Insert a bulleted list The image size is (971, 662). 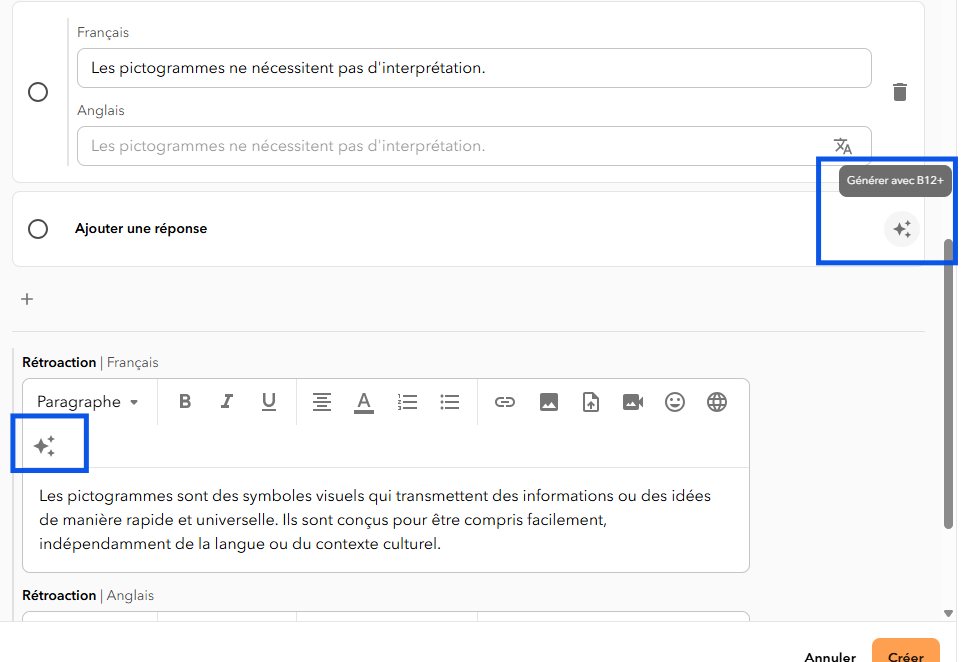[x=450, y=402]
